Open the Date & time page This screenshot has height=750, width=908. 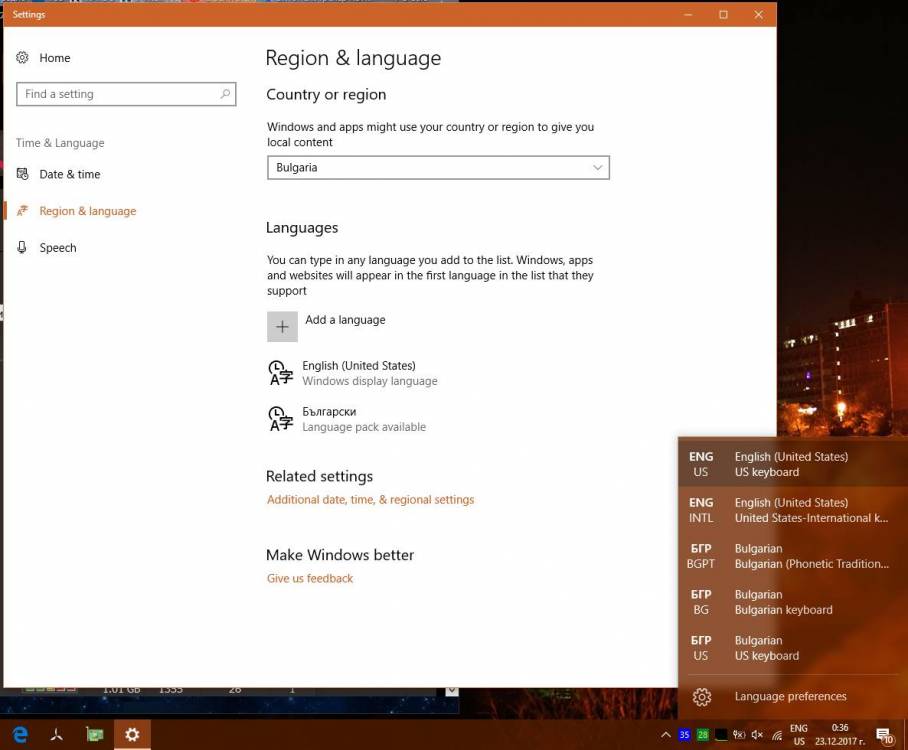69,174
